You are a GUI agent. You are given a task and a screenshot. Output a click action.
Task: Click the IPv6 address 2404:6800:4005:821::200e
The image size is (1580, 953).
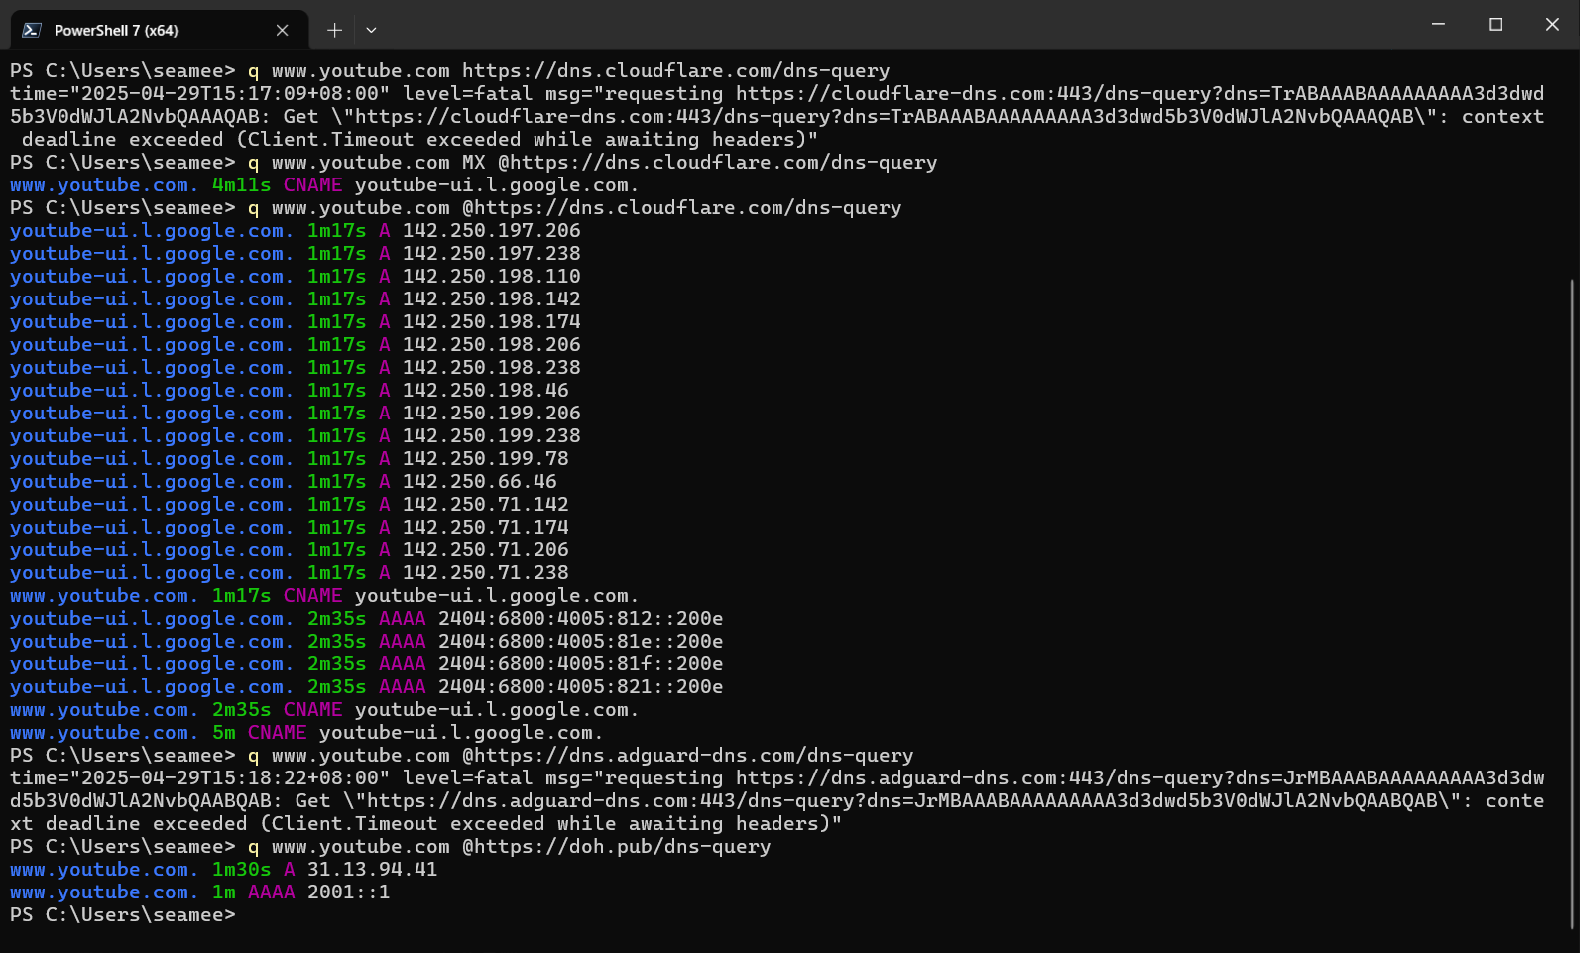pos(581,686)
